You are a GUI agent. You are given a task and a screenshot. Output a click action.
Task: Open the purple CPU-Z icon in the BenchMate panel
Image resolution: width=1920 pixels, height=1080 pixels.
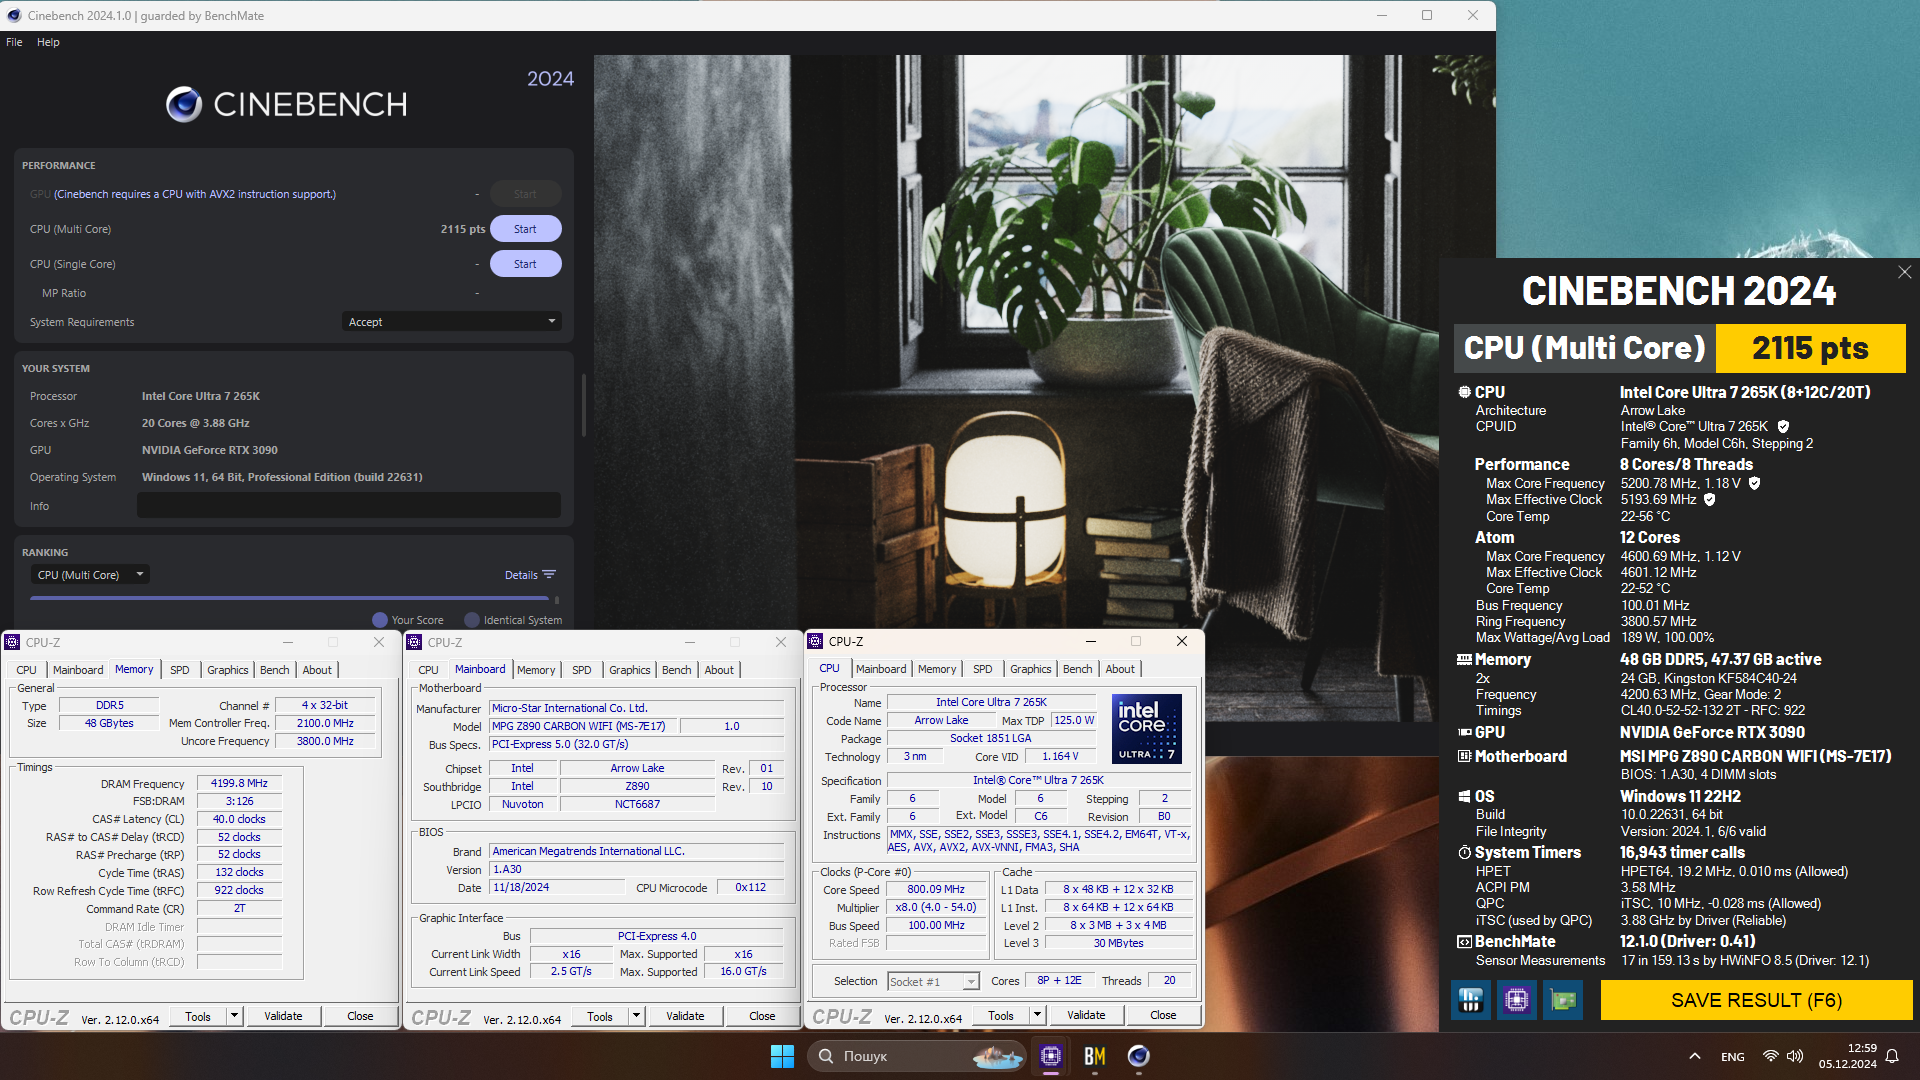[x=1516, y=1000]
